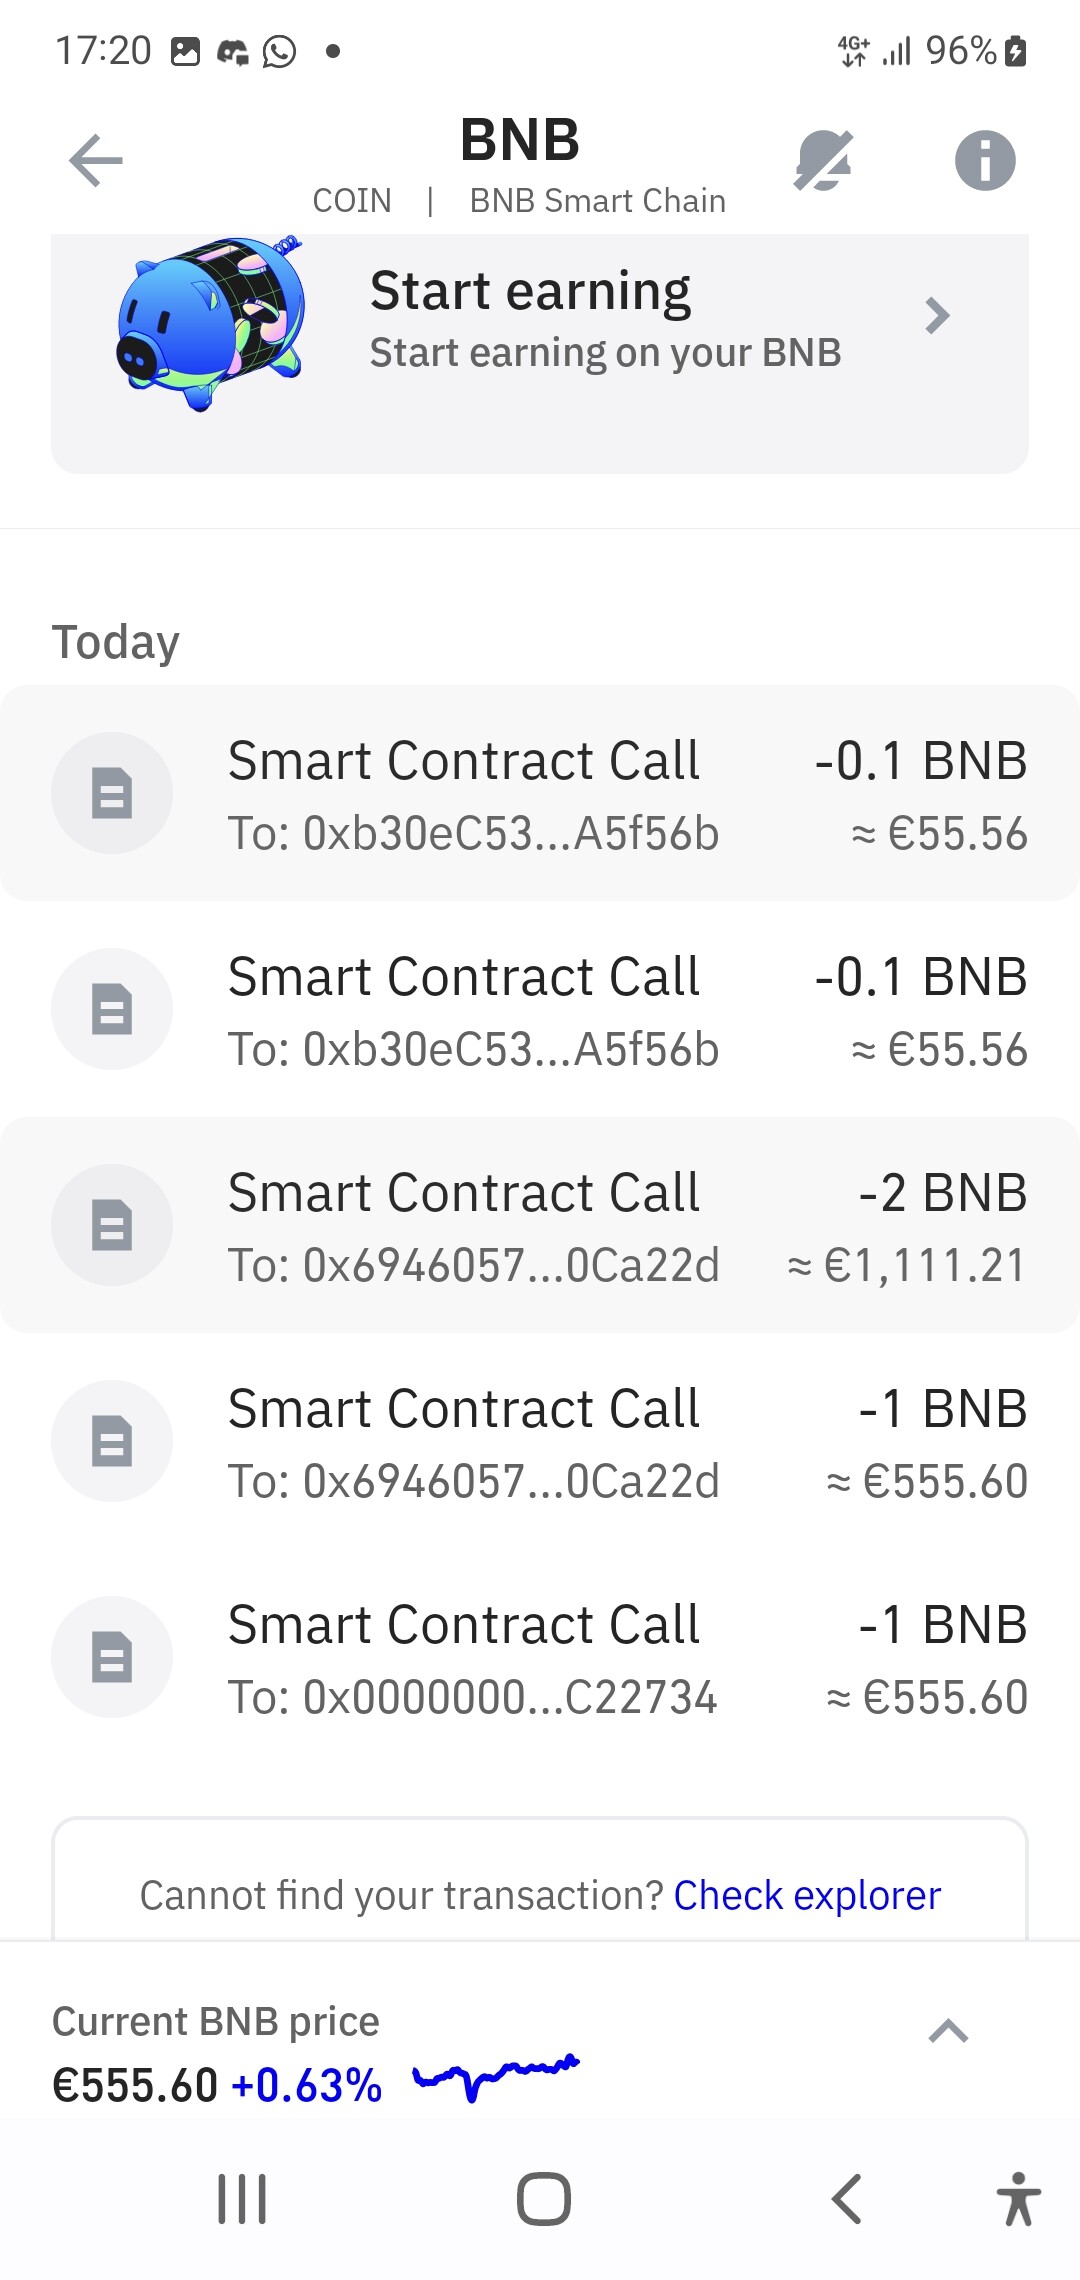
Task: Open second Smart Contract Call to 0xb30eC53
Action: click(540, 1010)
